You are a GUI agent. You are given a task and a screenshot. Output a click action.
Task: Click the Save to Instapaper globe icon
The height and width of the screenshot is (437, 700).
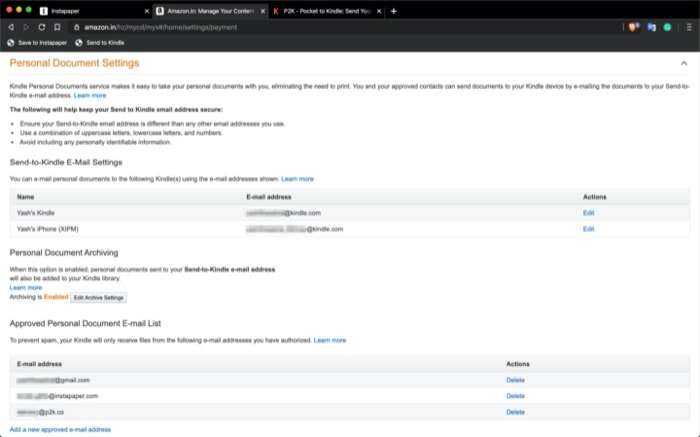click(x=11, y=43)
